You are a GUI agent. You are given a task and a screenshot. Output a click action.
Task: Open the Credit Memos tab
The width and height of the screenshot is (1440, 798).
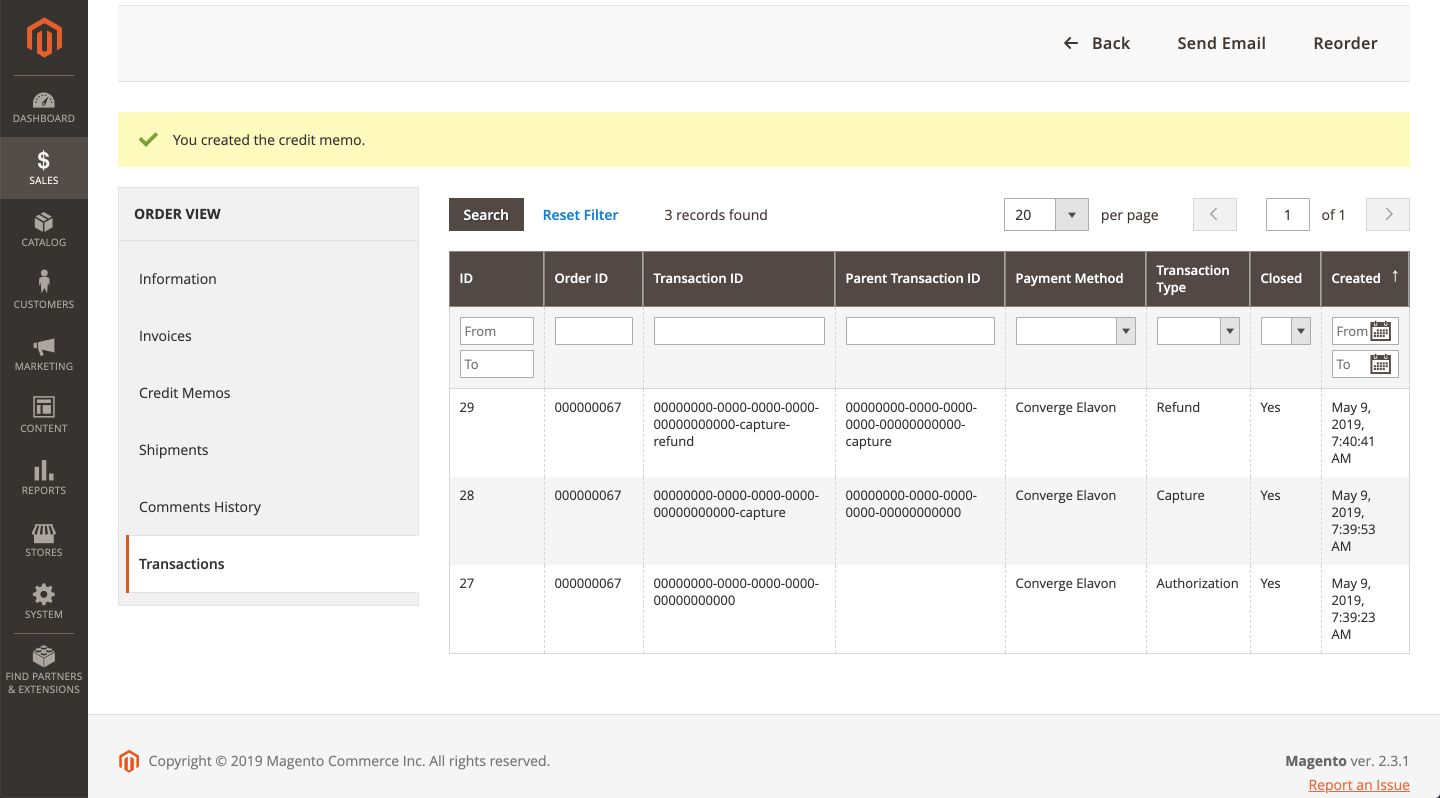(268, 393)
